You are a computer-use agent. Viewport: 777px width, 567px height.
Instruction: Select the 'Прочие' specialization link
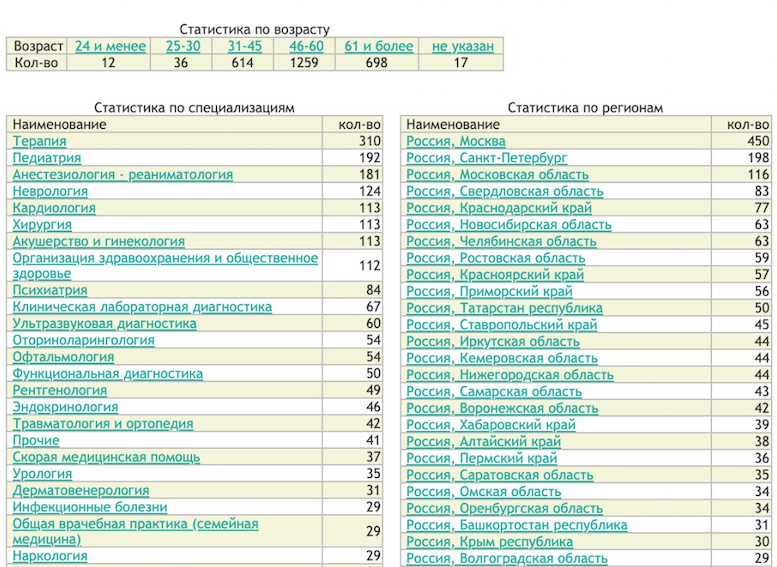tap(36, 441)
